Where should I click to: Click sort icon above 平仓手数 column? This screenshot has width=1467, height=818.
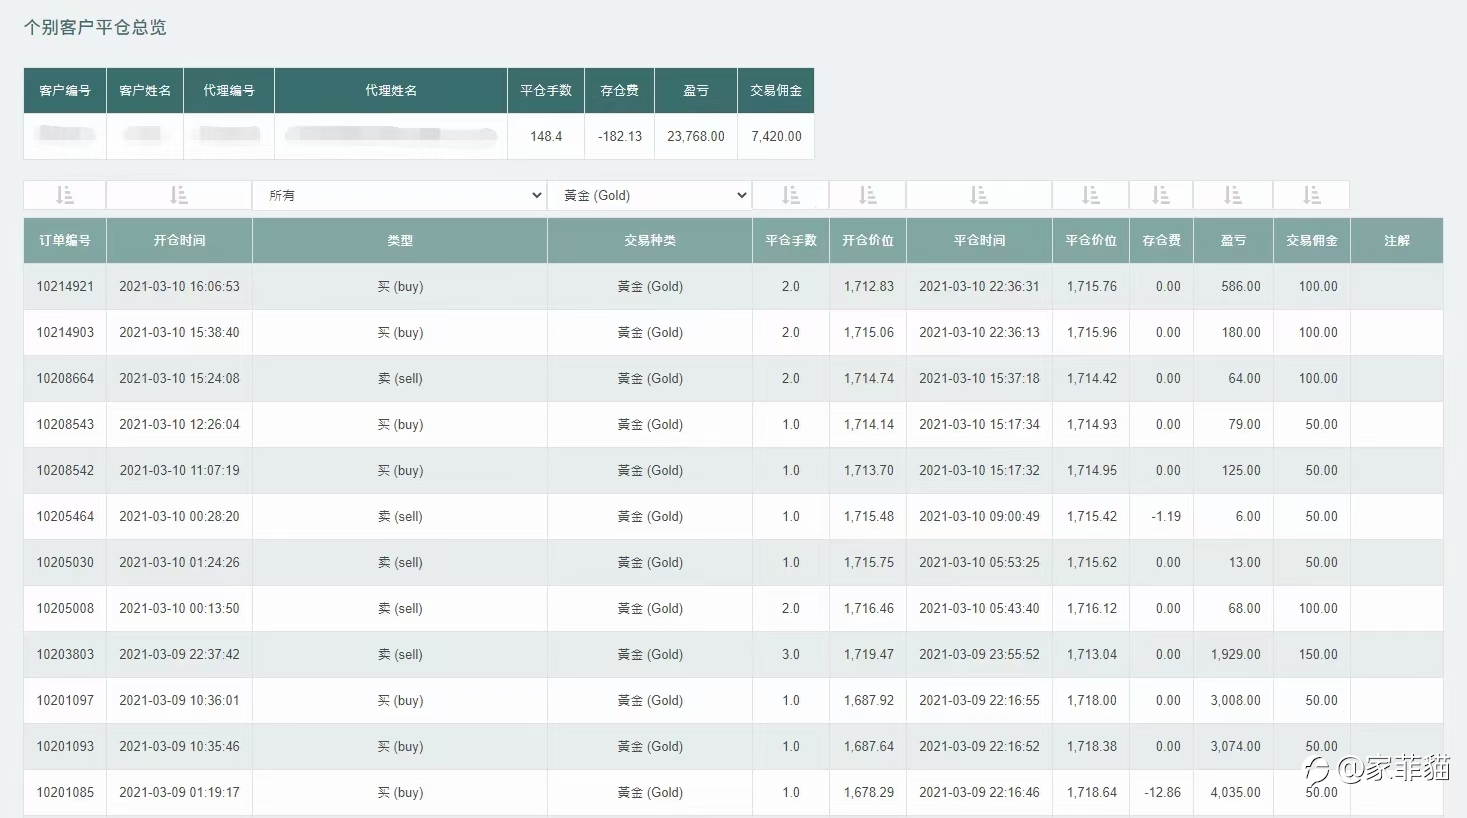point(791,195)
